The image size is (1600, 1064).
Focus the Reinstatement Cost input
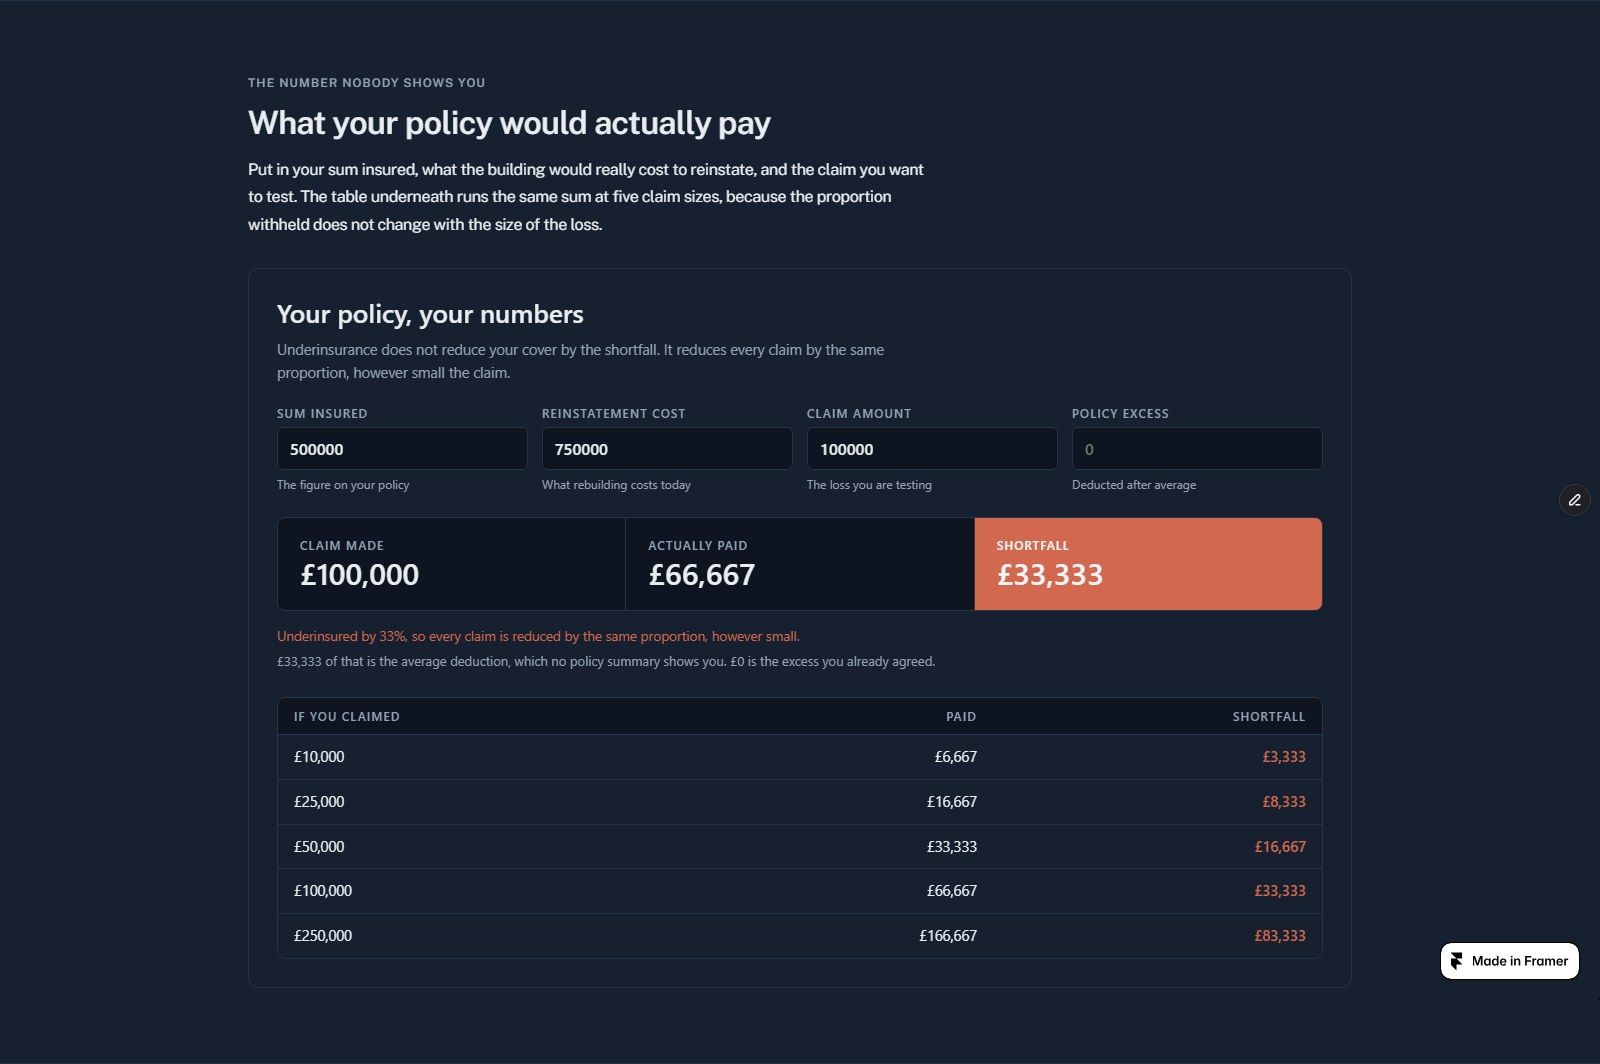667,449
